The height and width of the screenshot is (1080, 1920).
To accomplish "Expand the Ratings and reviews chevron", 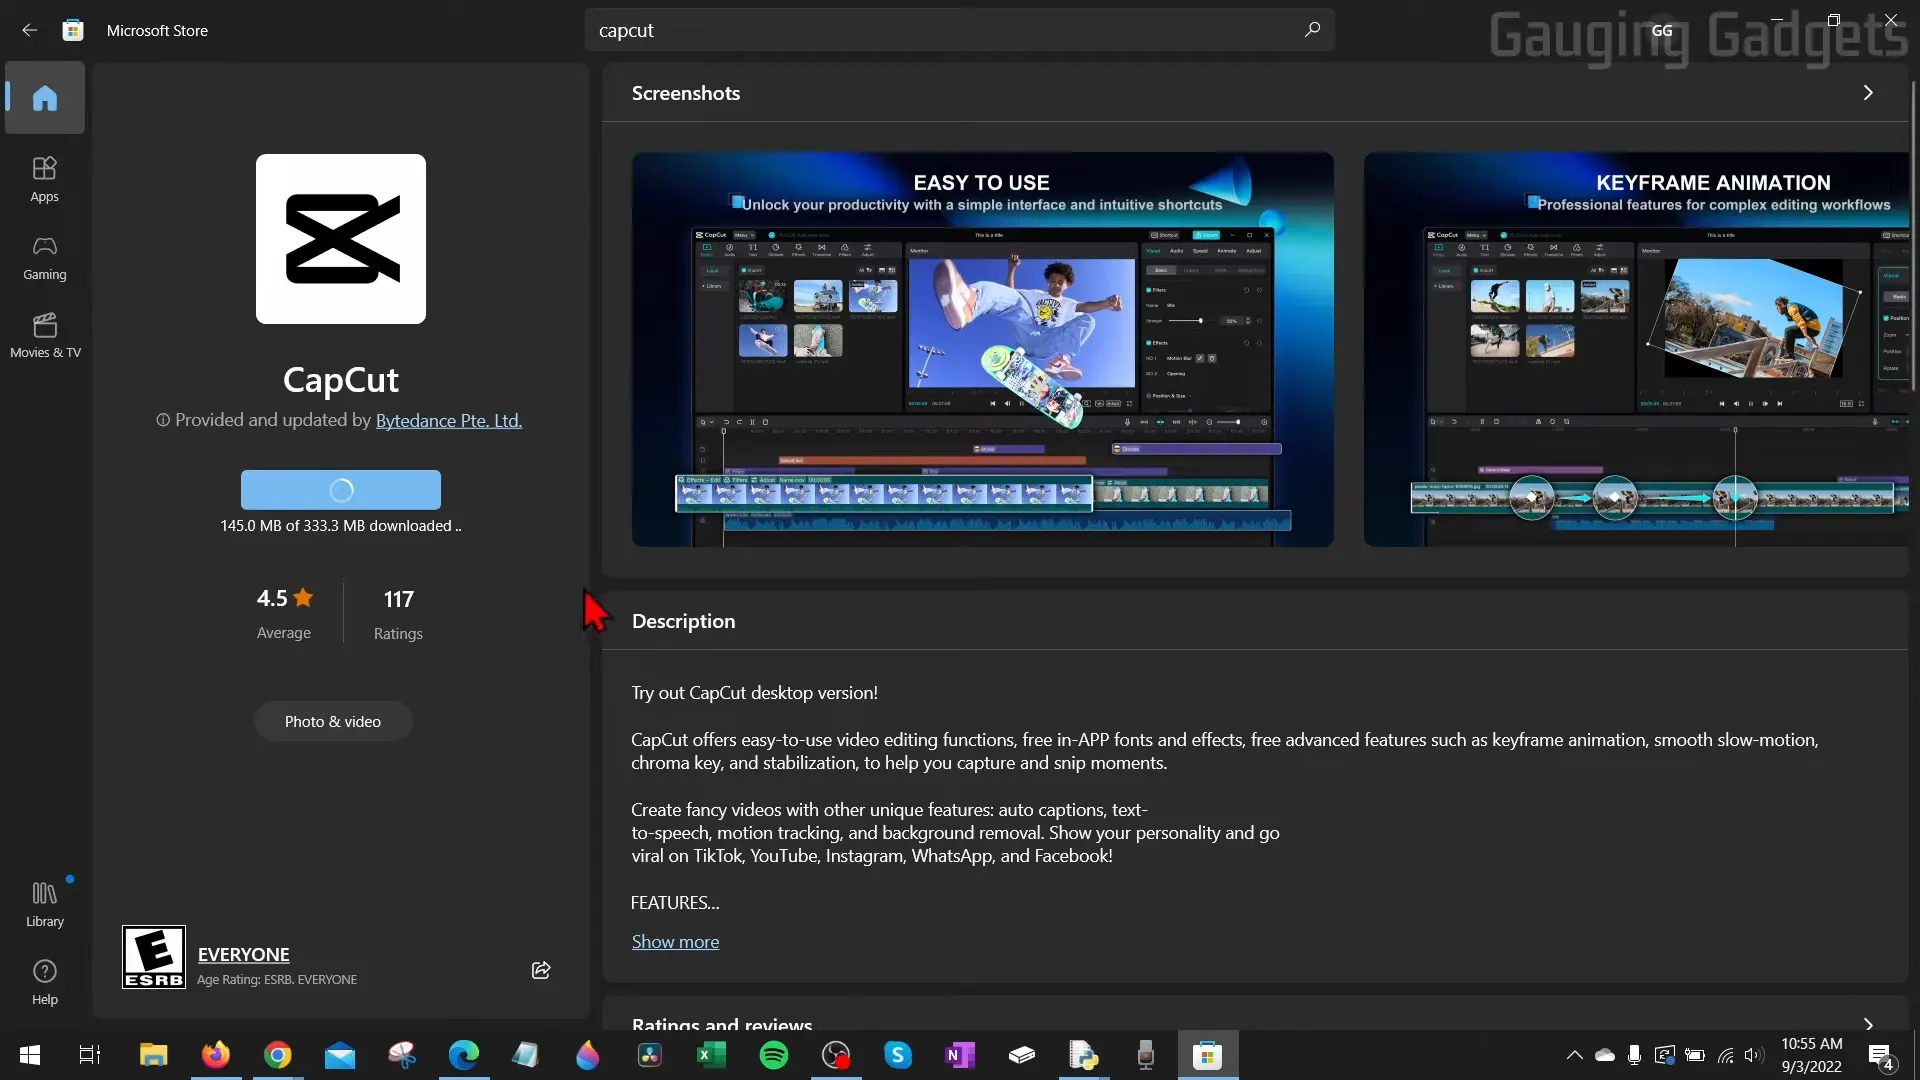I will [x=1867, y=1024].
